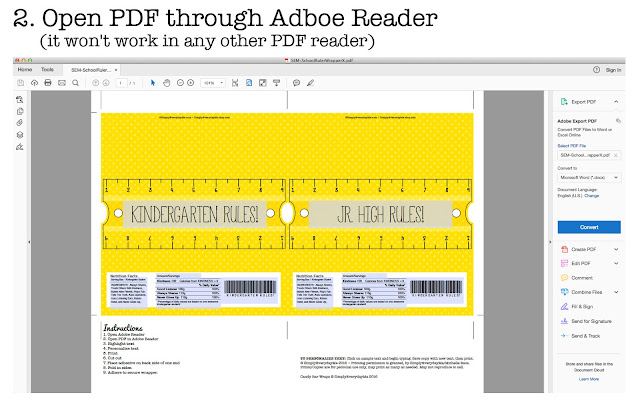Viewport: 640px width, 407px height.
Task: Collapse right tools pane arrow
Action: (x=550, y=242)
